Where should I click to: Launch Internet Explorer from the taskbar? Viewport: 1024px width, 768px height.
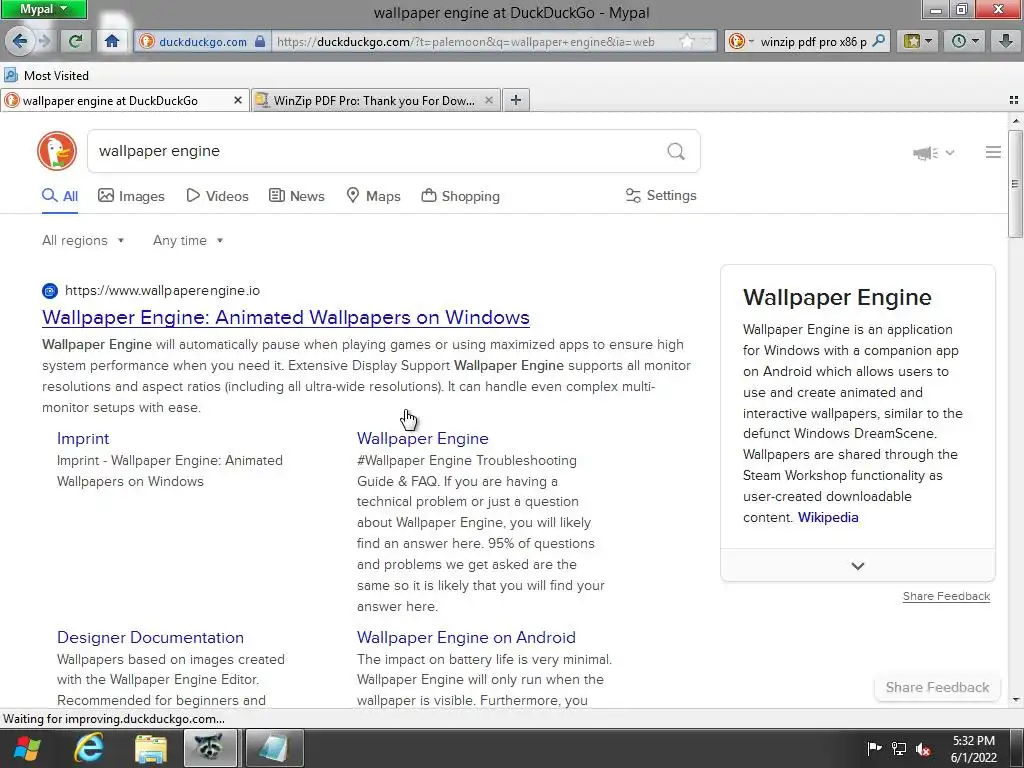pyautogui.click(x=88, y=748)
